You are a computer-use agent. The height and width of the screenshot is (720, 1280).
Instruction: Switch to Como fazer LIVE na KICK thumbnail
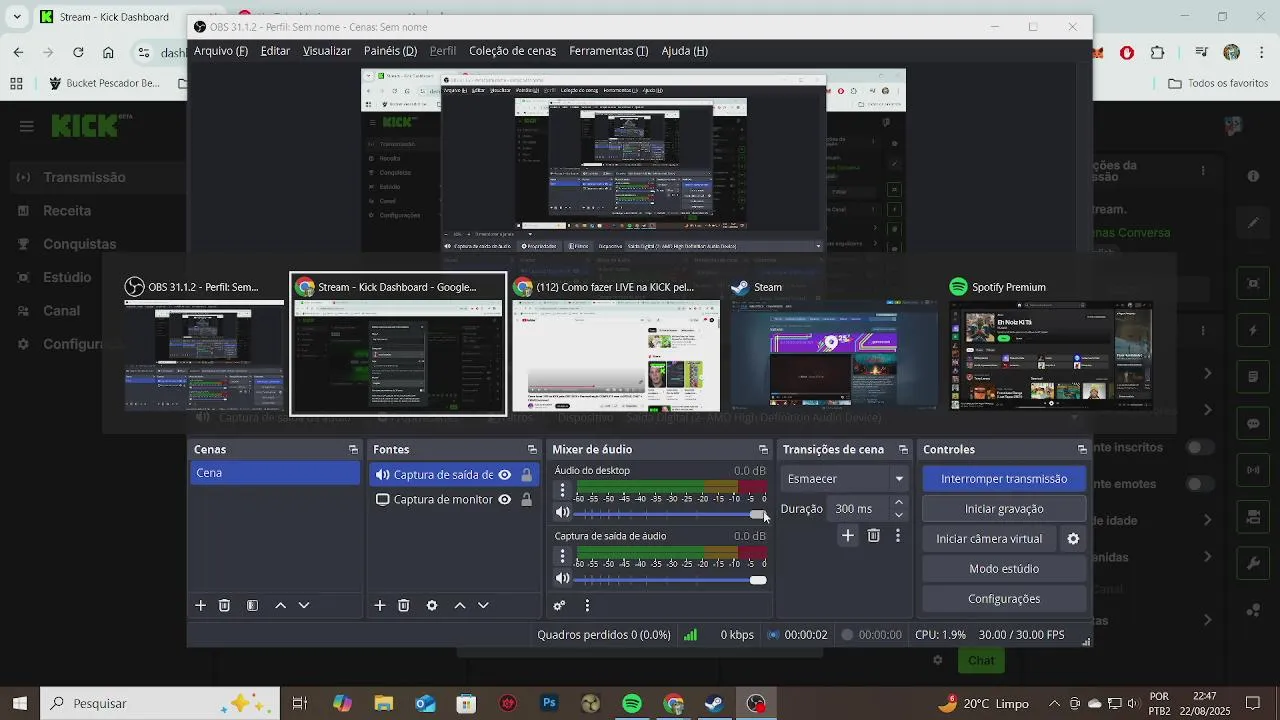[x=616, y=343]
